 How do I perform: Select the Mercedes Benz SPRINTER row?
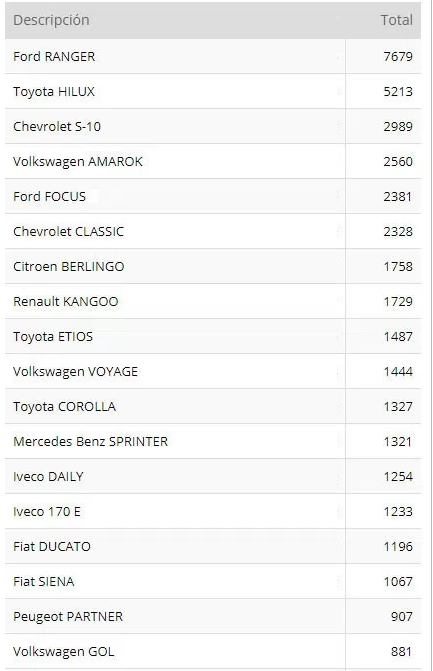pos(213,442)
